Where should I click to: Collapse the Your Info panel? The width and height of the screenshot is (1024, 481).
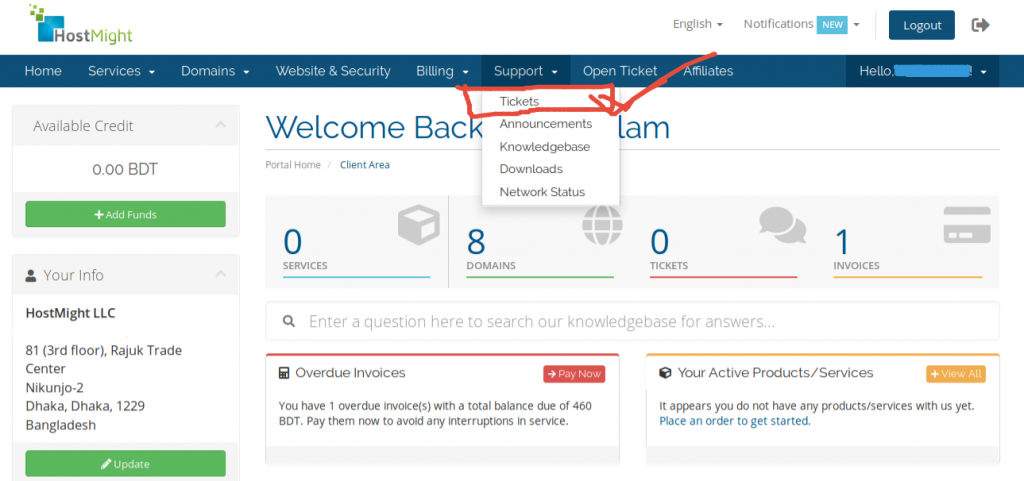click(x=221, y=275)
